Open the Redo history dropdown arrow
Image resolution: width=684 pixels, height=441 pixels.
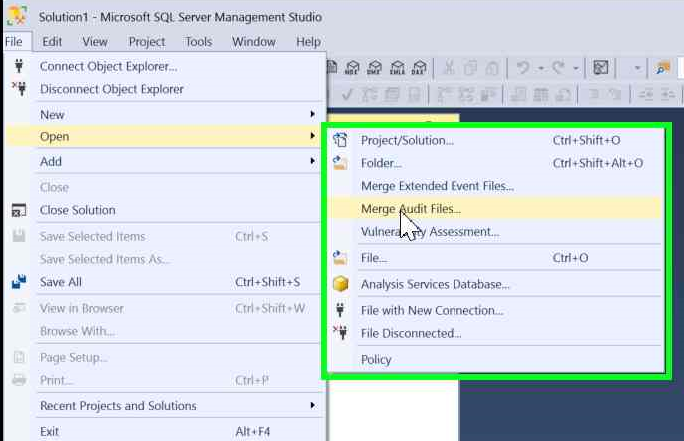576,68
